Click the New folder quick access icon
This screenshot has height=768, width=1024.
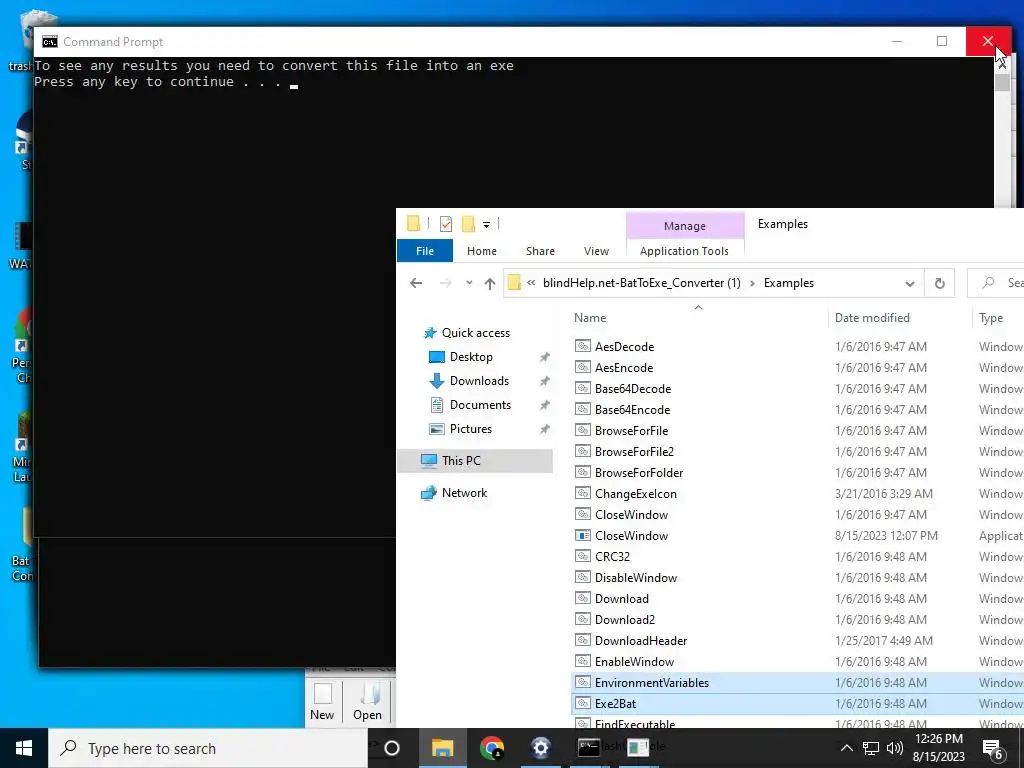(x=468, y=224)
